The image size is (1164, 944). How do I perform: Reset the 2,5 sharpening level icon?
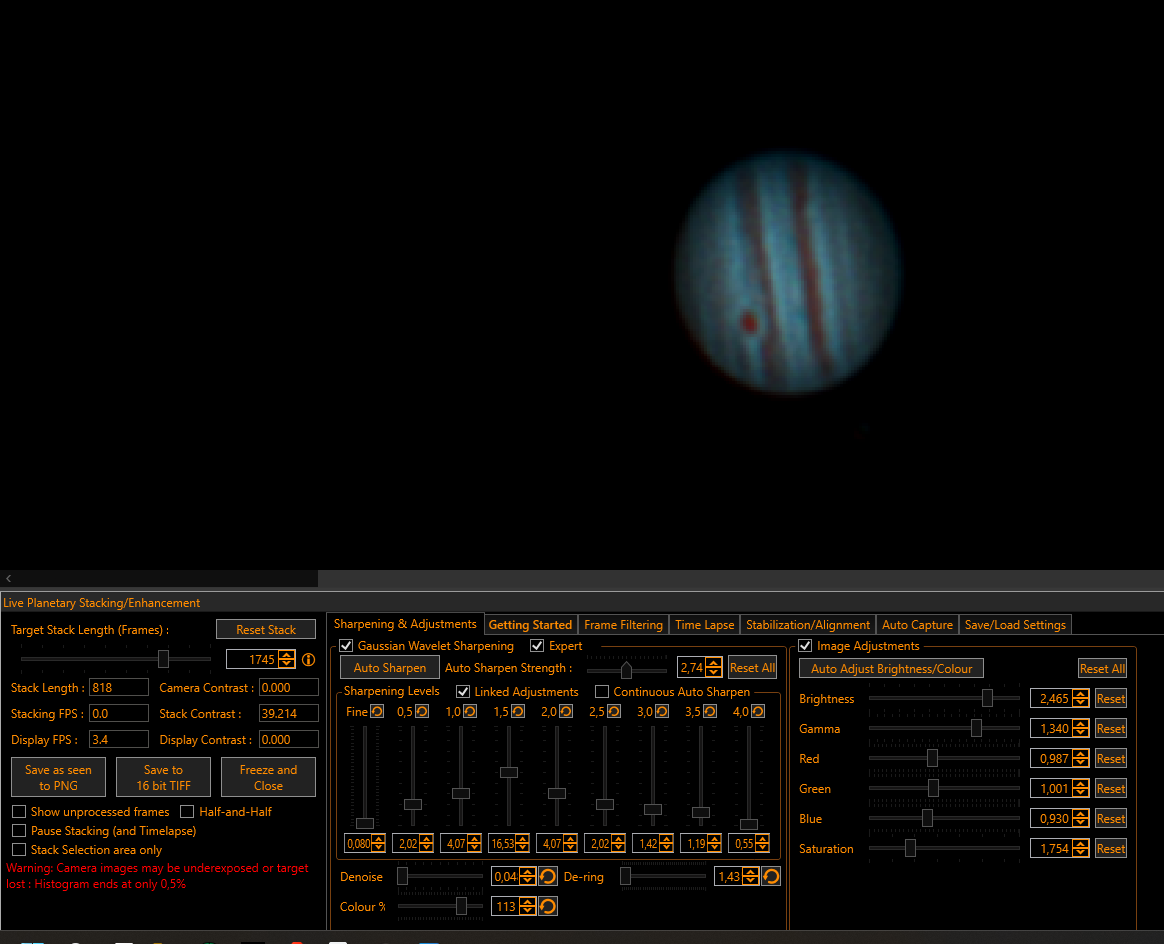point(614,712)
